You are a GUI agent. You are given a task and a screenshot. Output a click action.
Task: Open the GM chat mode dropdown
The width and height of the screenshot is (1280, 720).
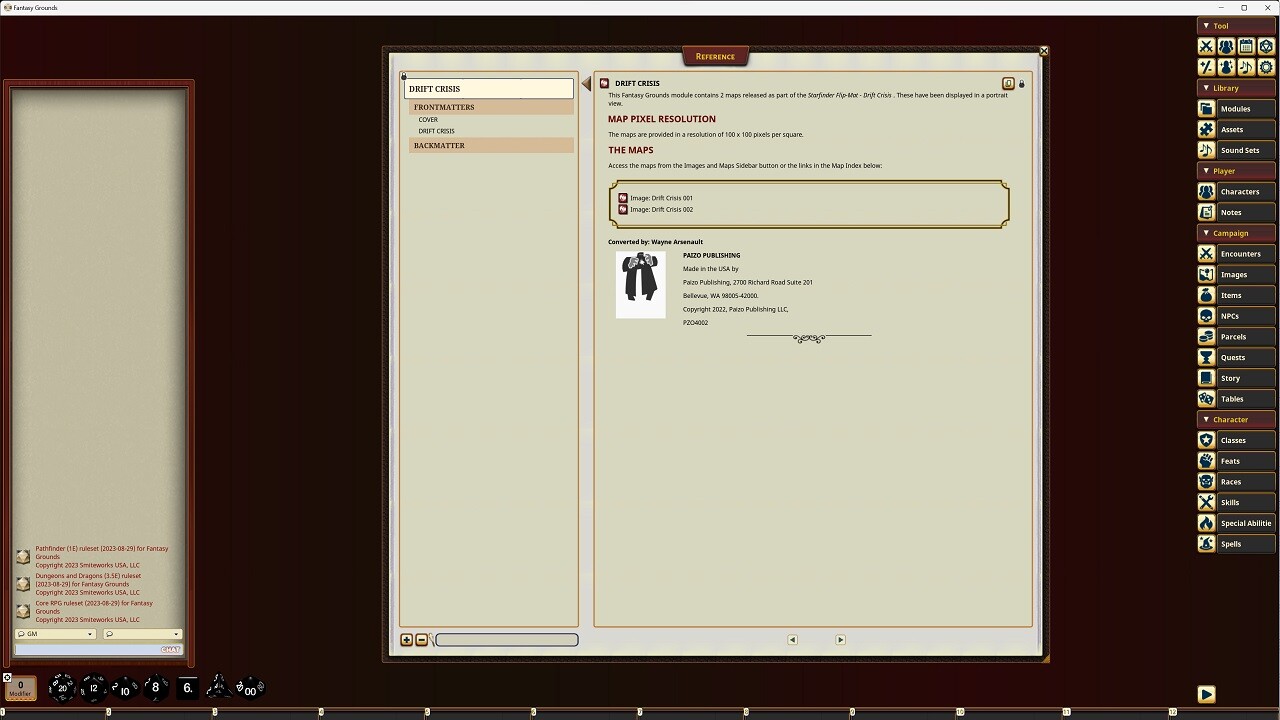pyautogui.click(x=55, y=634)
